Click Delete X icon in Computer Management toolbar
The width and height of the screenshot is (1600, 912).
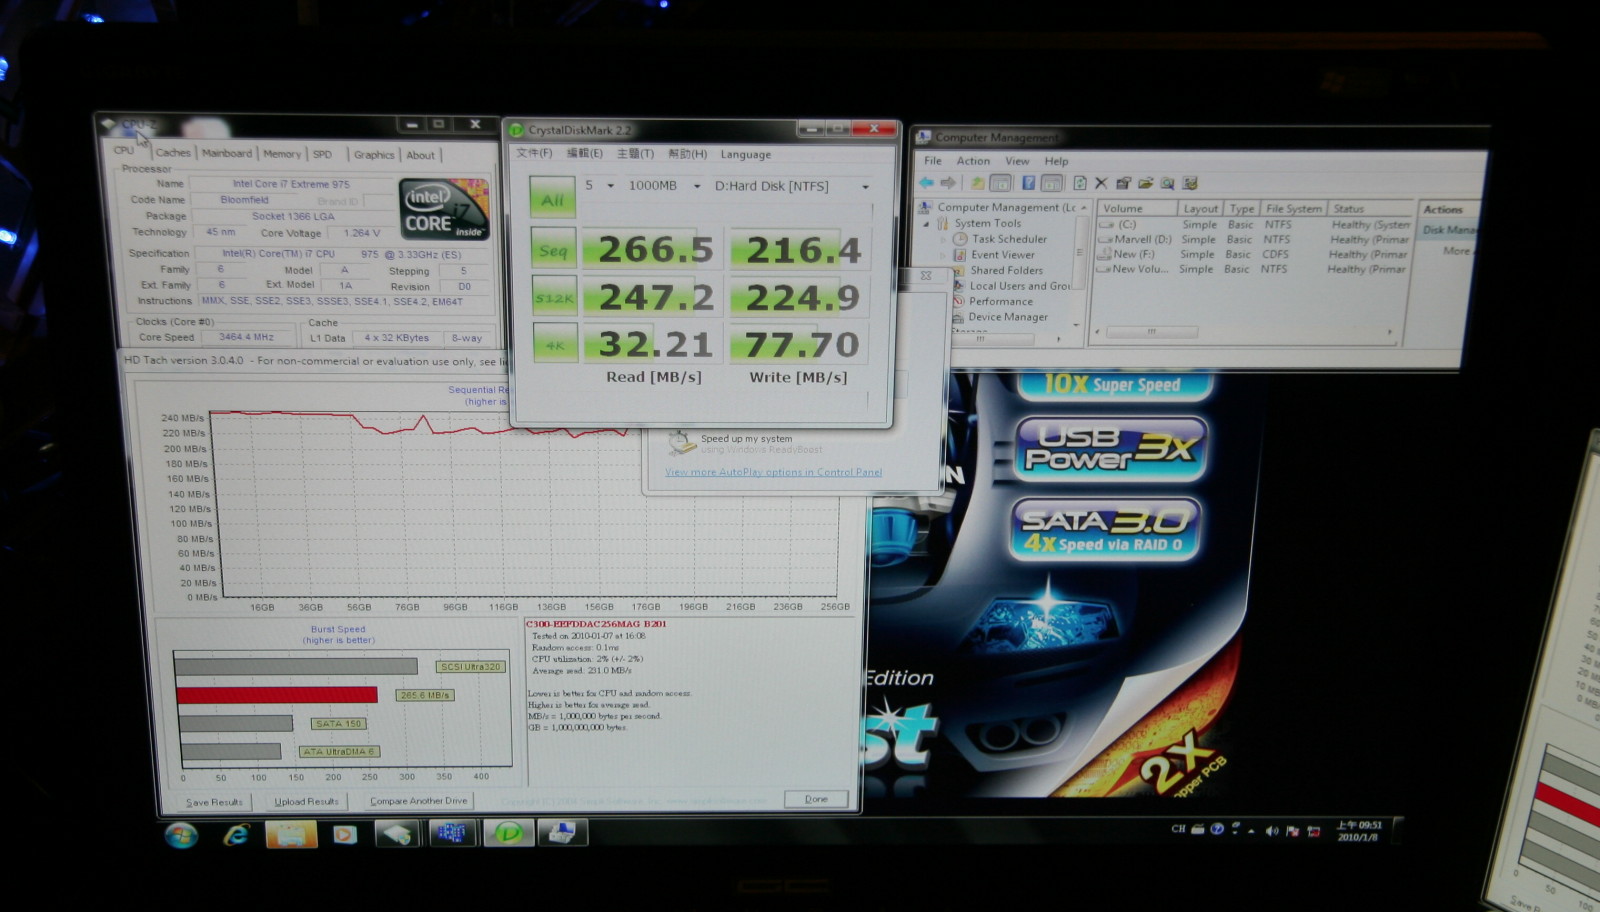[x=1101, y=183]
